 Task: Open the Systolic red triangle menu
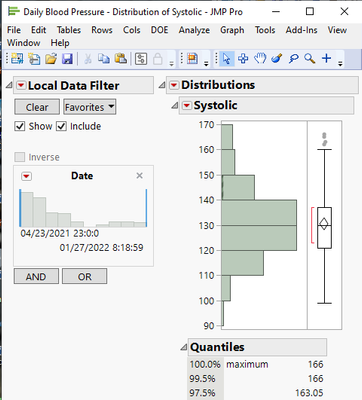187,106
